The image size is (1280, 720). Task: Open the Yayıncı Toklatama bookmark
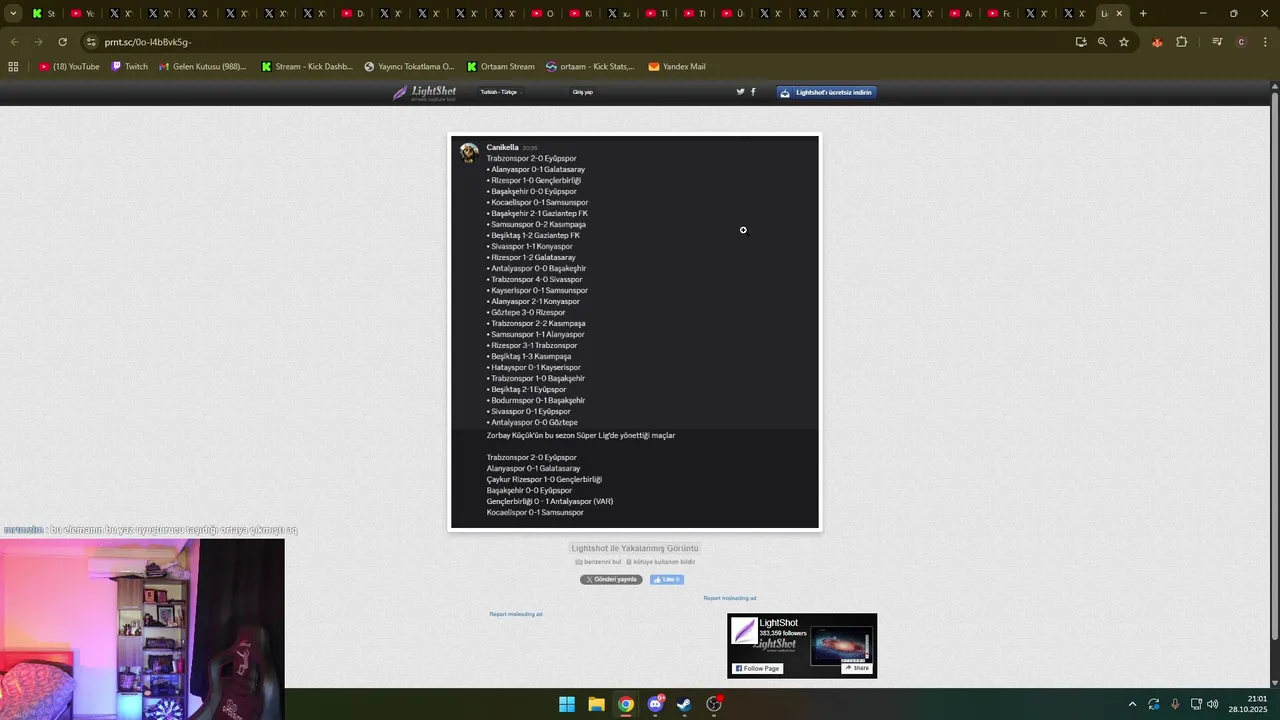[x=409, y=67]
